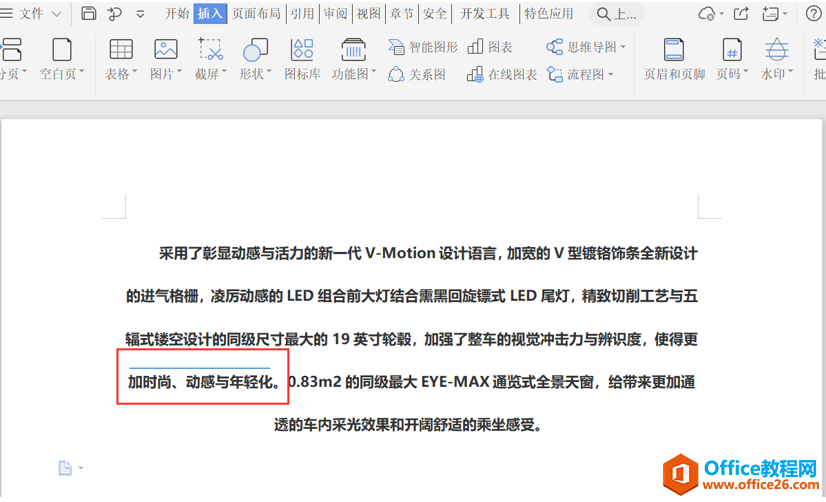Click the 页码 page number icon
Image resolution: width=826 pixels, height=502 pixels.
click(x=732, y=50)
